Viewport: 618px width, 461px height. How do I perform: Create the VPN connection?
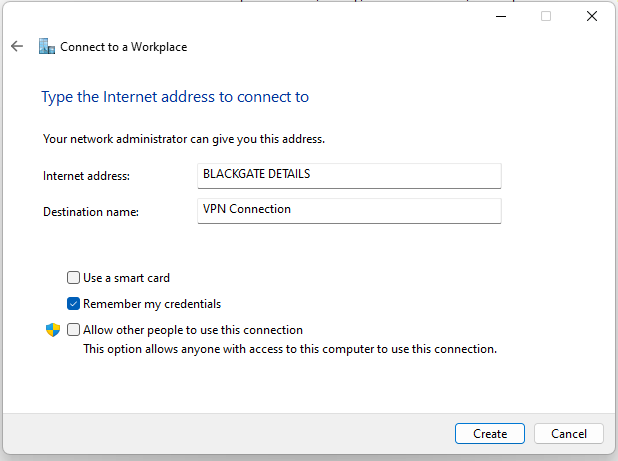click(x=490, y=434)
